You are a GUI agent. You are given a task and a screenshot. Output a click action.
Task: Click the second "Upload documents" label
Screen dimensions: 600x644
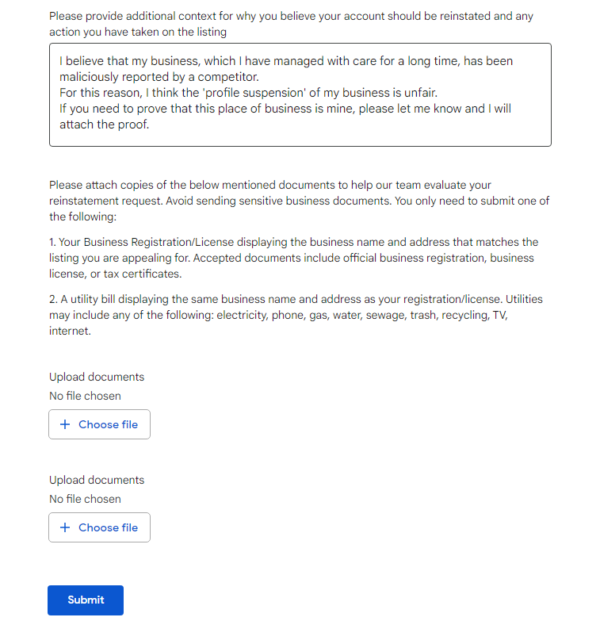coord(97,480)
